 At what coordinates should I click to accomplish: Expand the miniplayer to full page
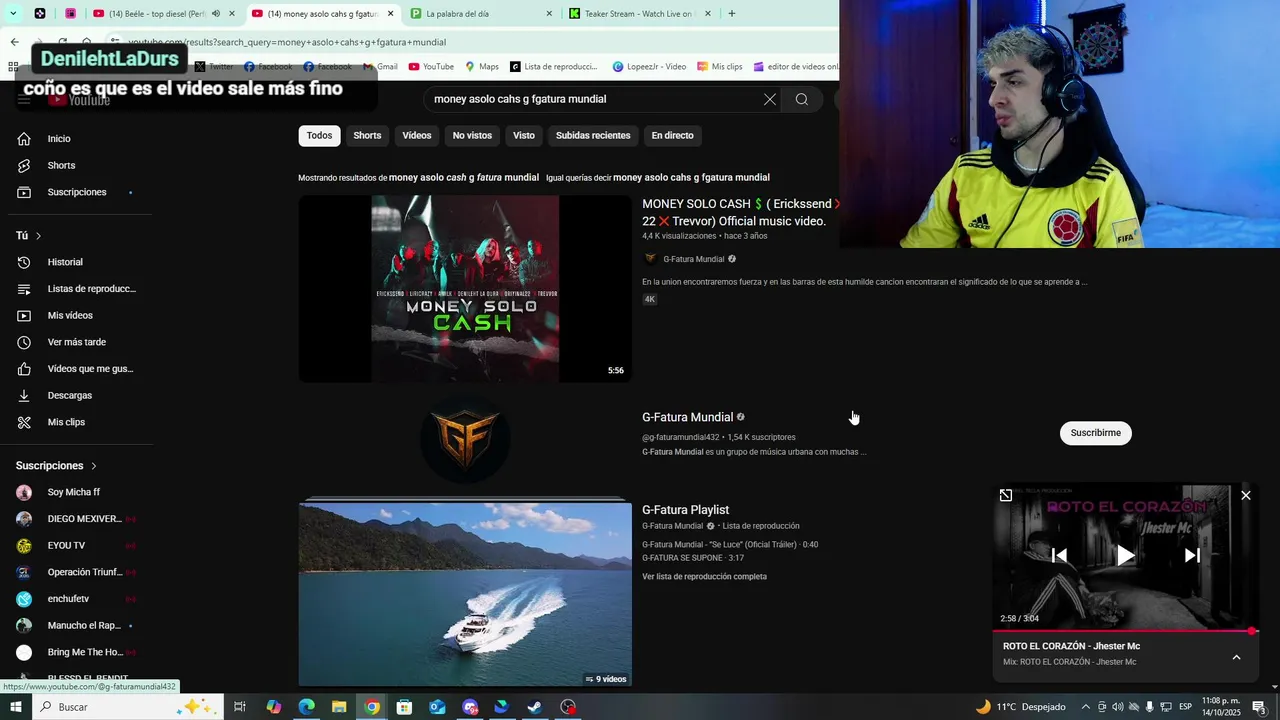[1006, 495]
